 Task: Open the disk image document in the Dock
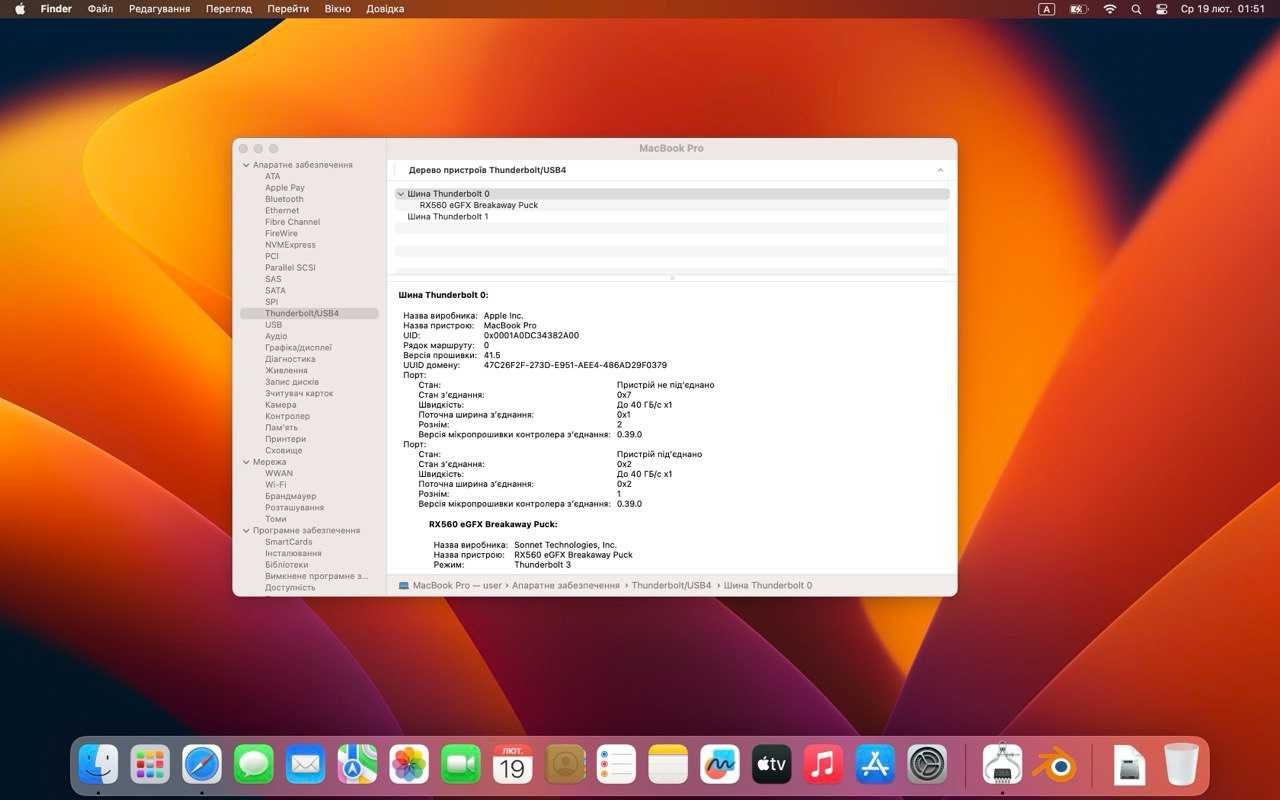1129,765
